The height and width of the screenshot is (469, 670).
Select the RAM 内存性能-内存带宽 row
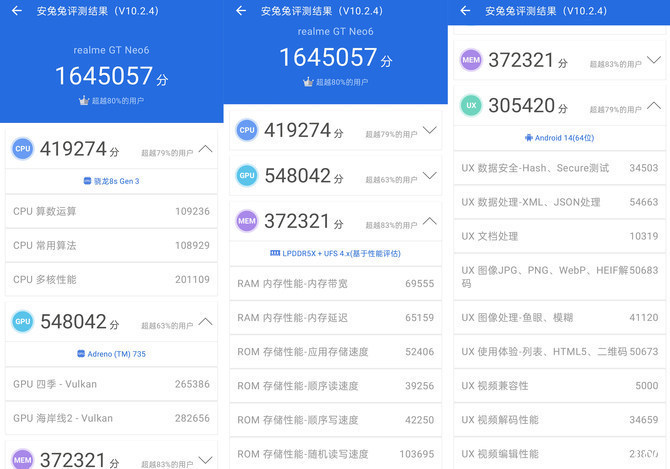[335, 283]
